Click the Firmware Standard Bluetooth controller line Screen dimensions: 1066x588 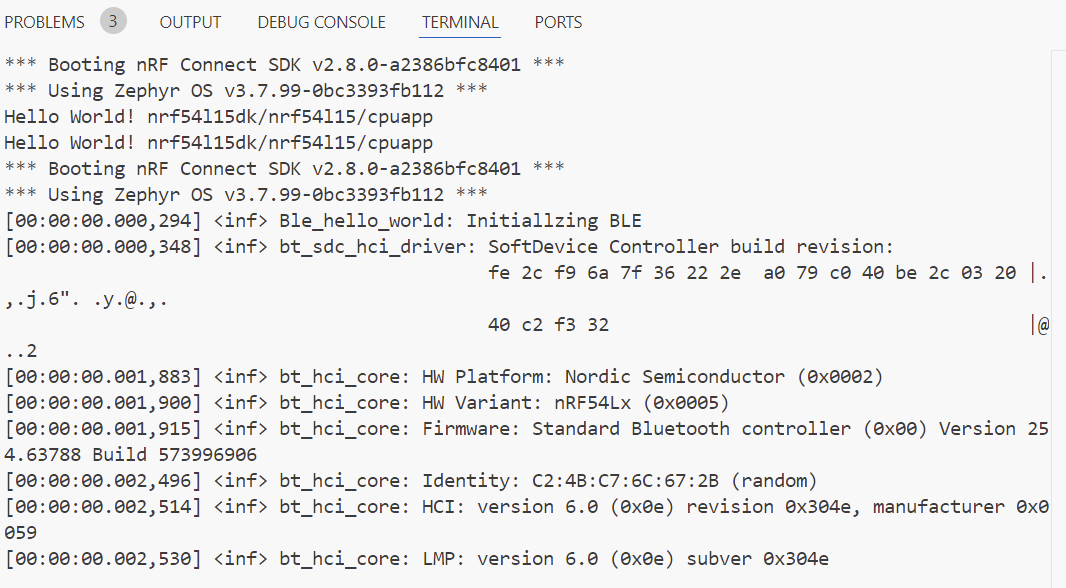[x=526, y=429]
